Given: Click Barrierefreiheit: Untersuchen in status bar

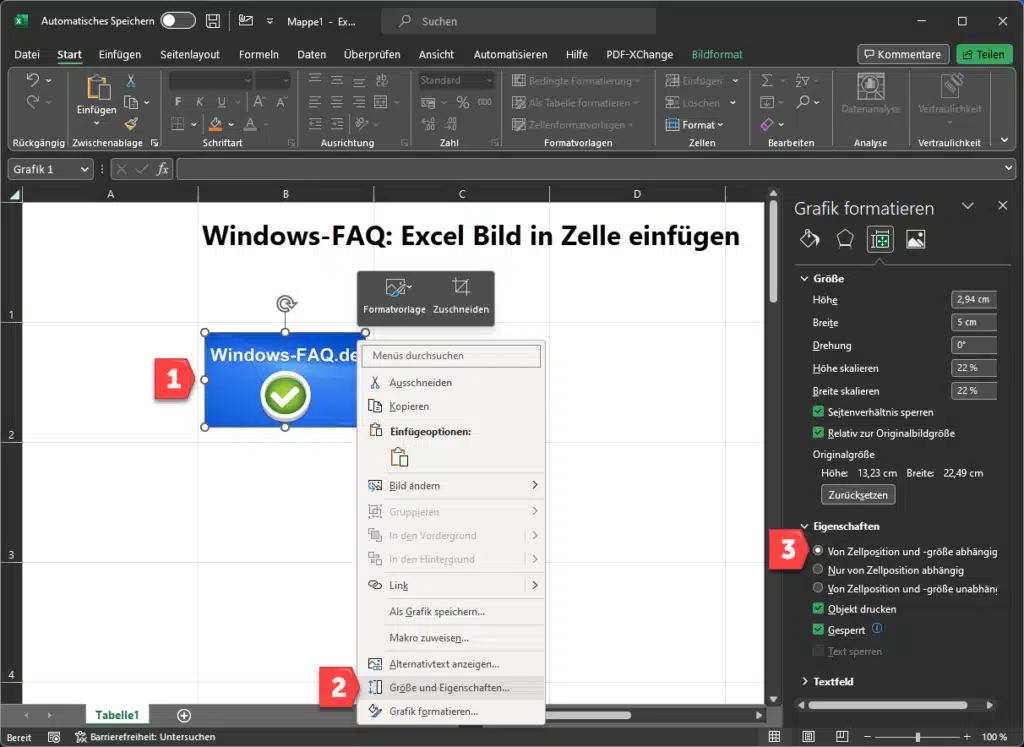Looking at the screenshot, I should click(145, 737).
